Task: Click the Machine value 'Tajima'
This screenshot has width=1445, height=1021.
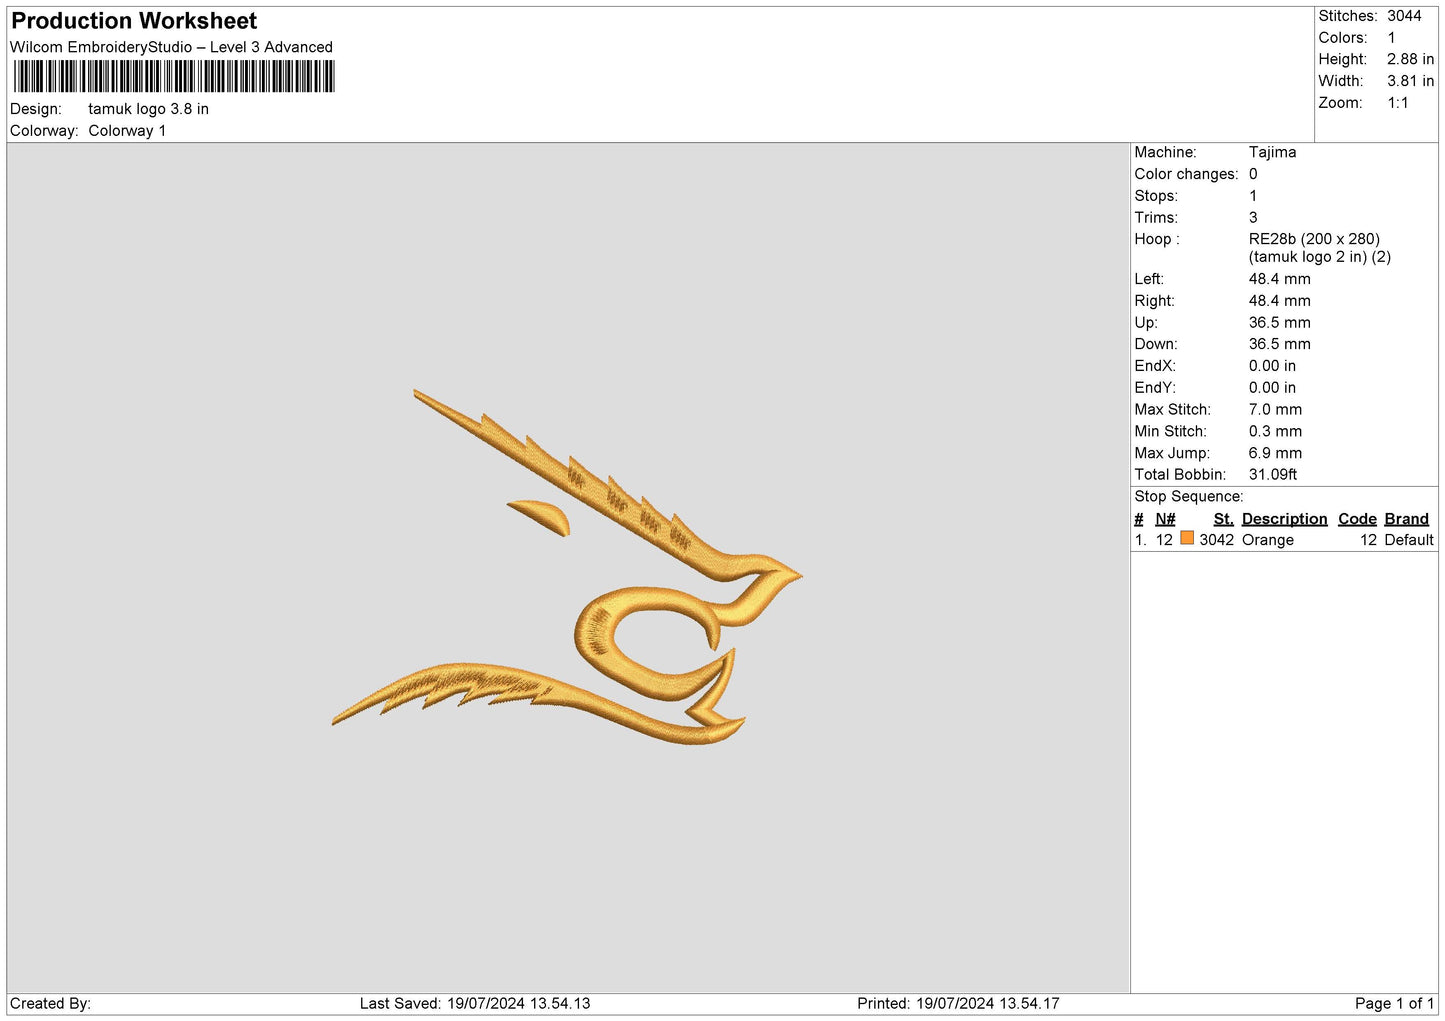Action: (1272, 152)
